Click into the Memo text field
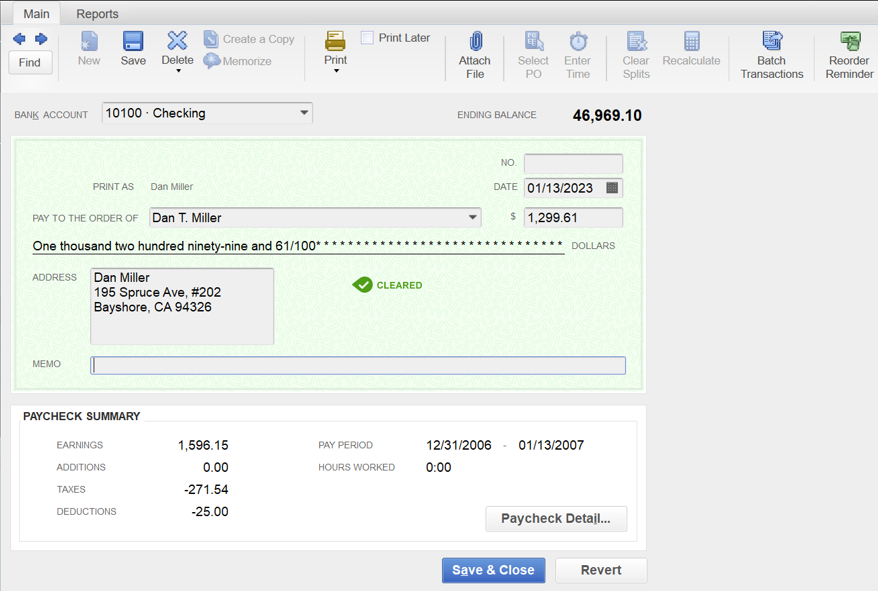The height and width of the screenshot is (591, 878). click(358, 365)
